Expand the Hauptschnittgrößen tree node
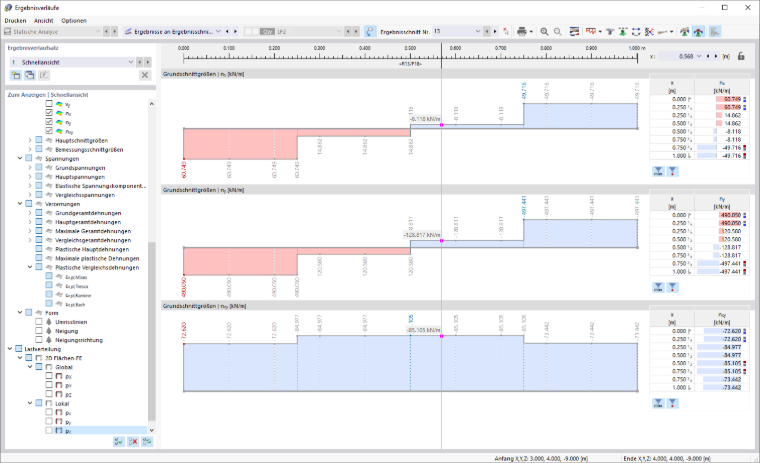Image resolution: width=760 pixels, height=463 pixels. click(x=30, y=140)
